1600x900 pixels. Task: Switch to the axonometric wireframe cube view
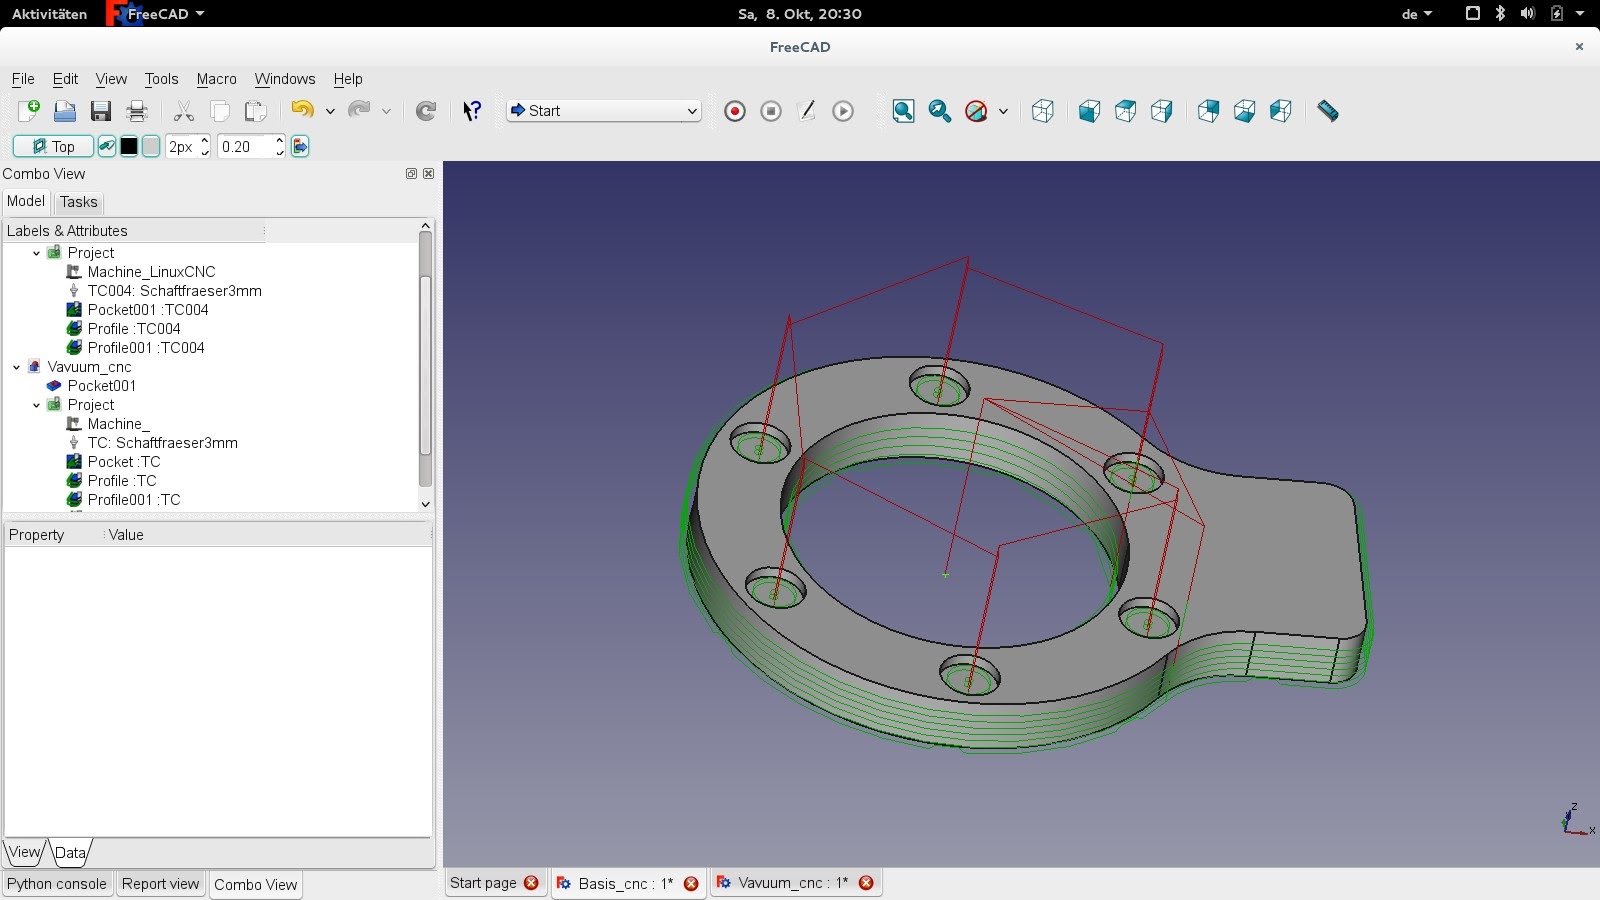(1043, 111)
